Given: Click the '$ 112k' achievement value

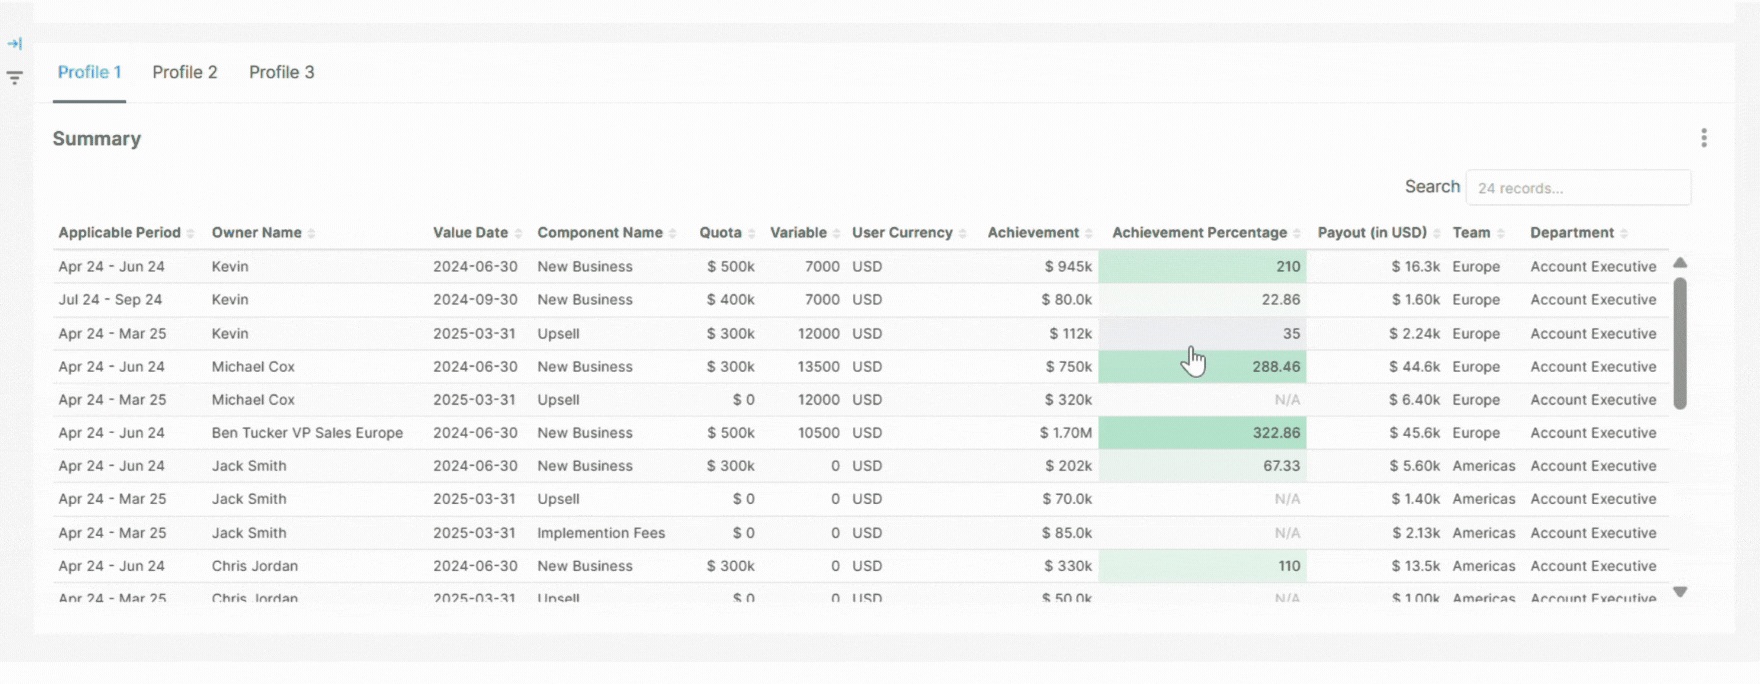Looking at the screenshot, I should 1071,333.
